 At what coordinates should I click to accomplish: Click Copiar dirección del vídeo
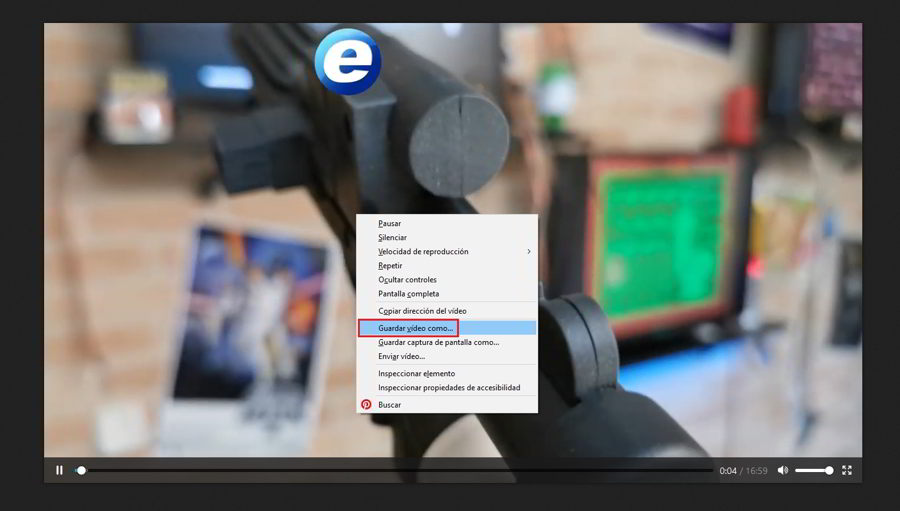click(x=422, y=311)
